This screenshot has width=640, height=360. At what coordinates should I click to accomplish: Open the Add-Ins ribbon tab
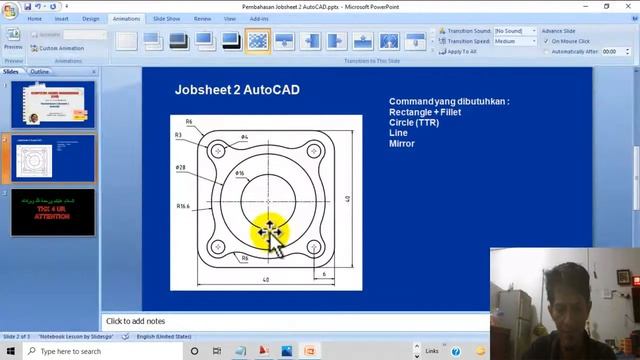(x=259, y=19)
